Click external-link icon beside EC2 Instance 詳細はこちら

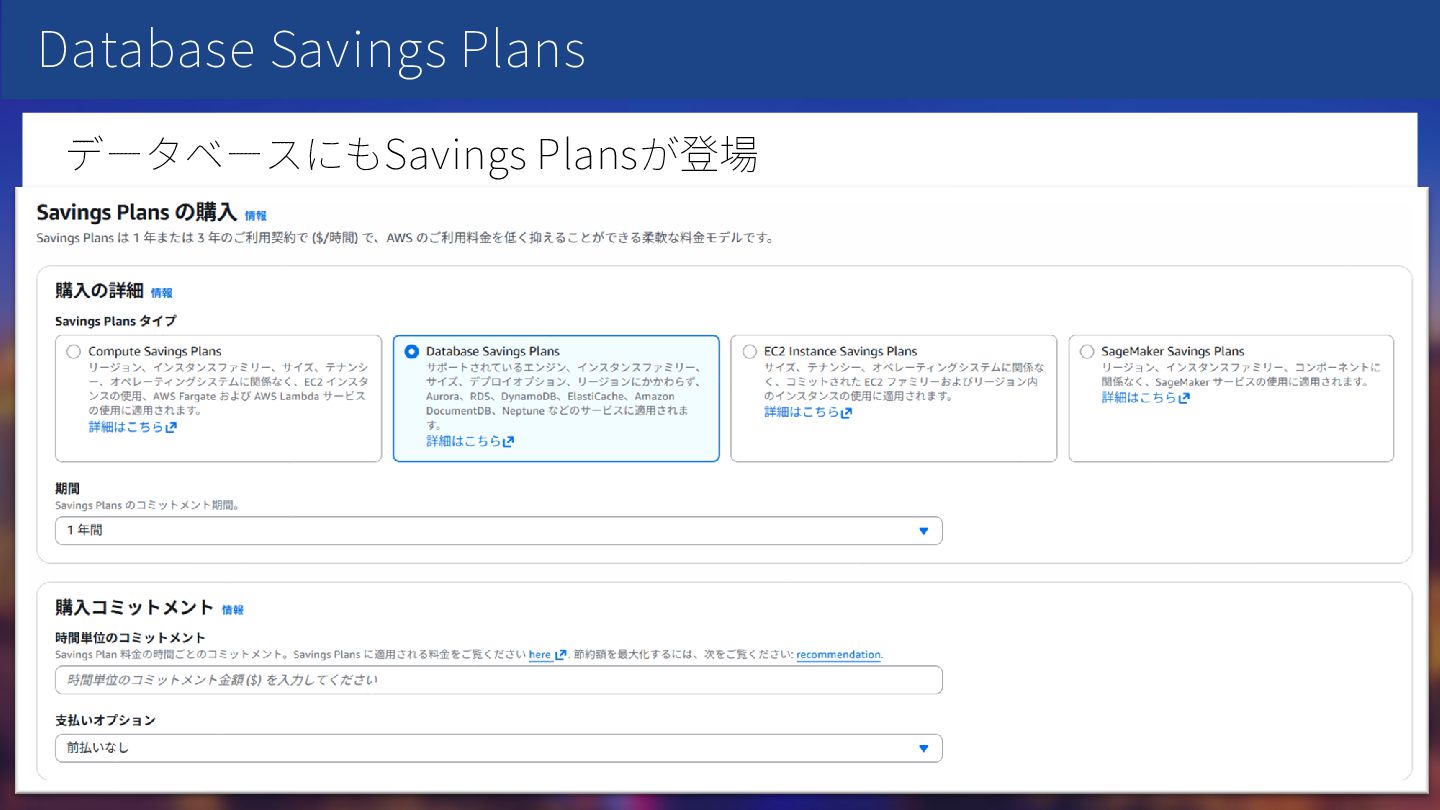point(846,413)
